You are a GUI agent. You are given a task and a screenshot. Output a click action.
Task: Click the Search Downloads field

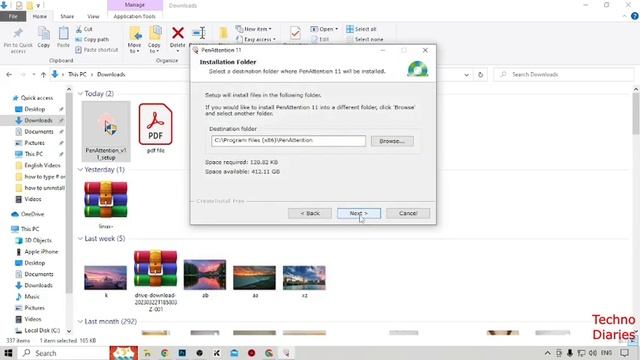click(x=563, y=75)
